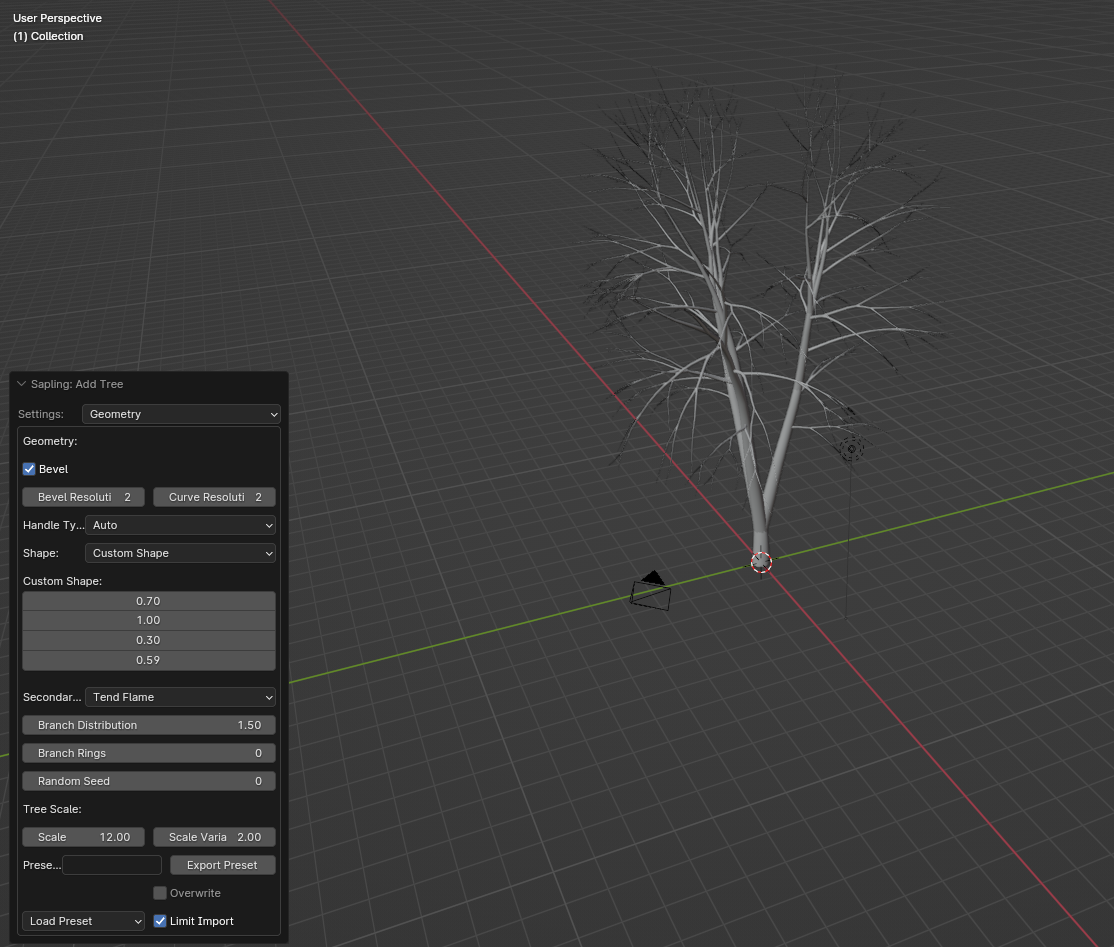Click the Preset name text field

[x=112, y=865]
